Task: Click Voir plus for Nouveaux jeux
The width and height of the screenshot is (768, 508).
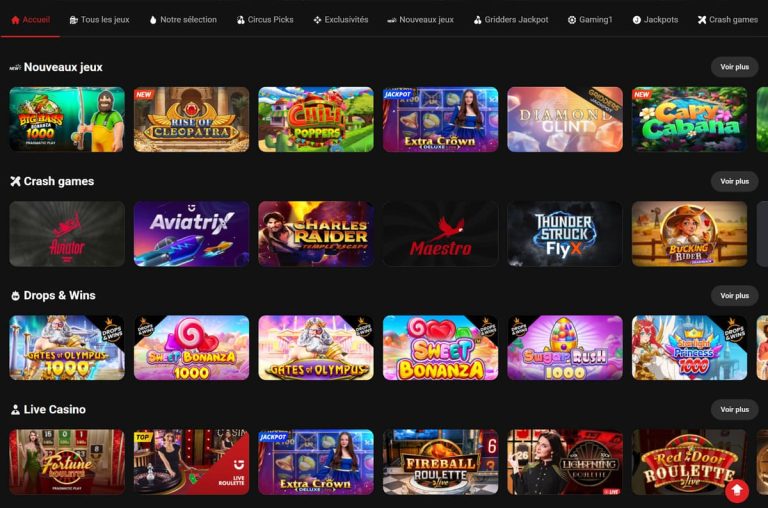Action: (x=734, y=67)
